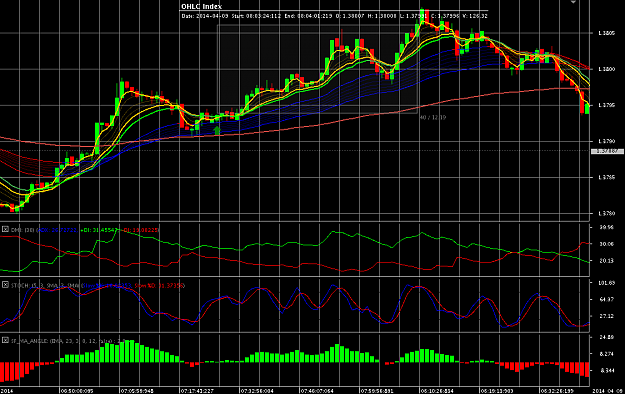
Task: Click the 39.56 DMI scale value
Action: coord(606,227)
